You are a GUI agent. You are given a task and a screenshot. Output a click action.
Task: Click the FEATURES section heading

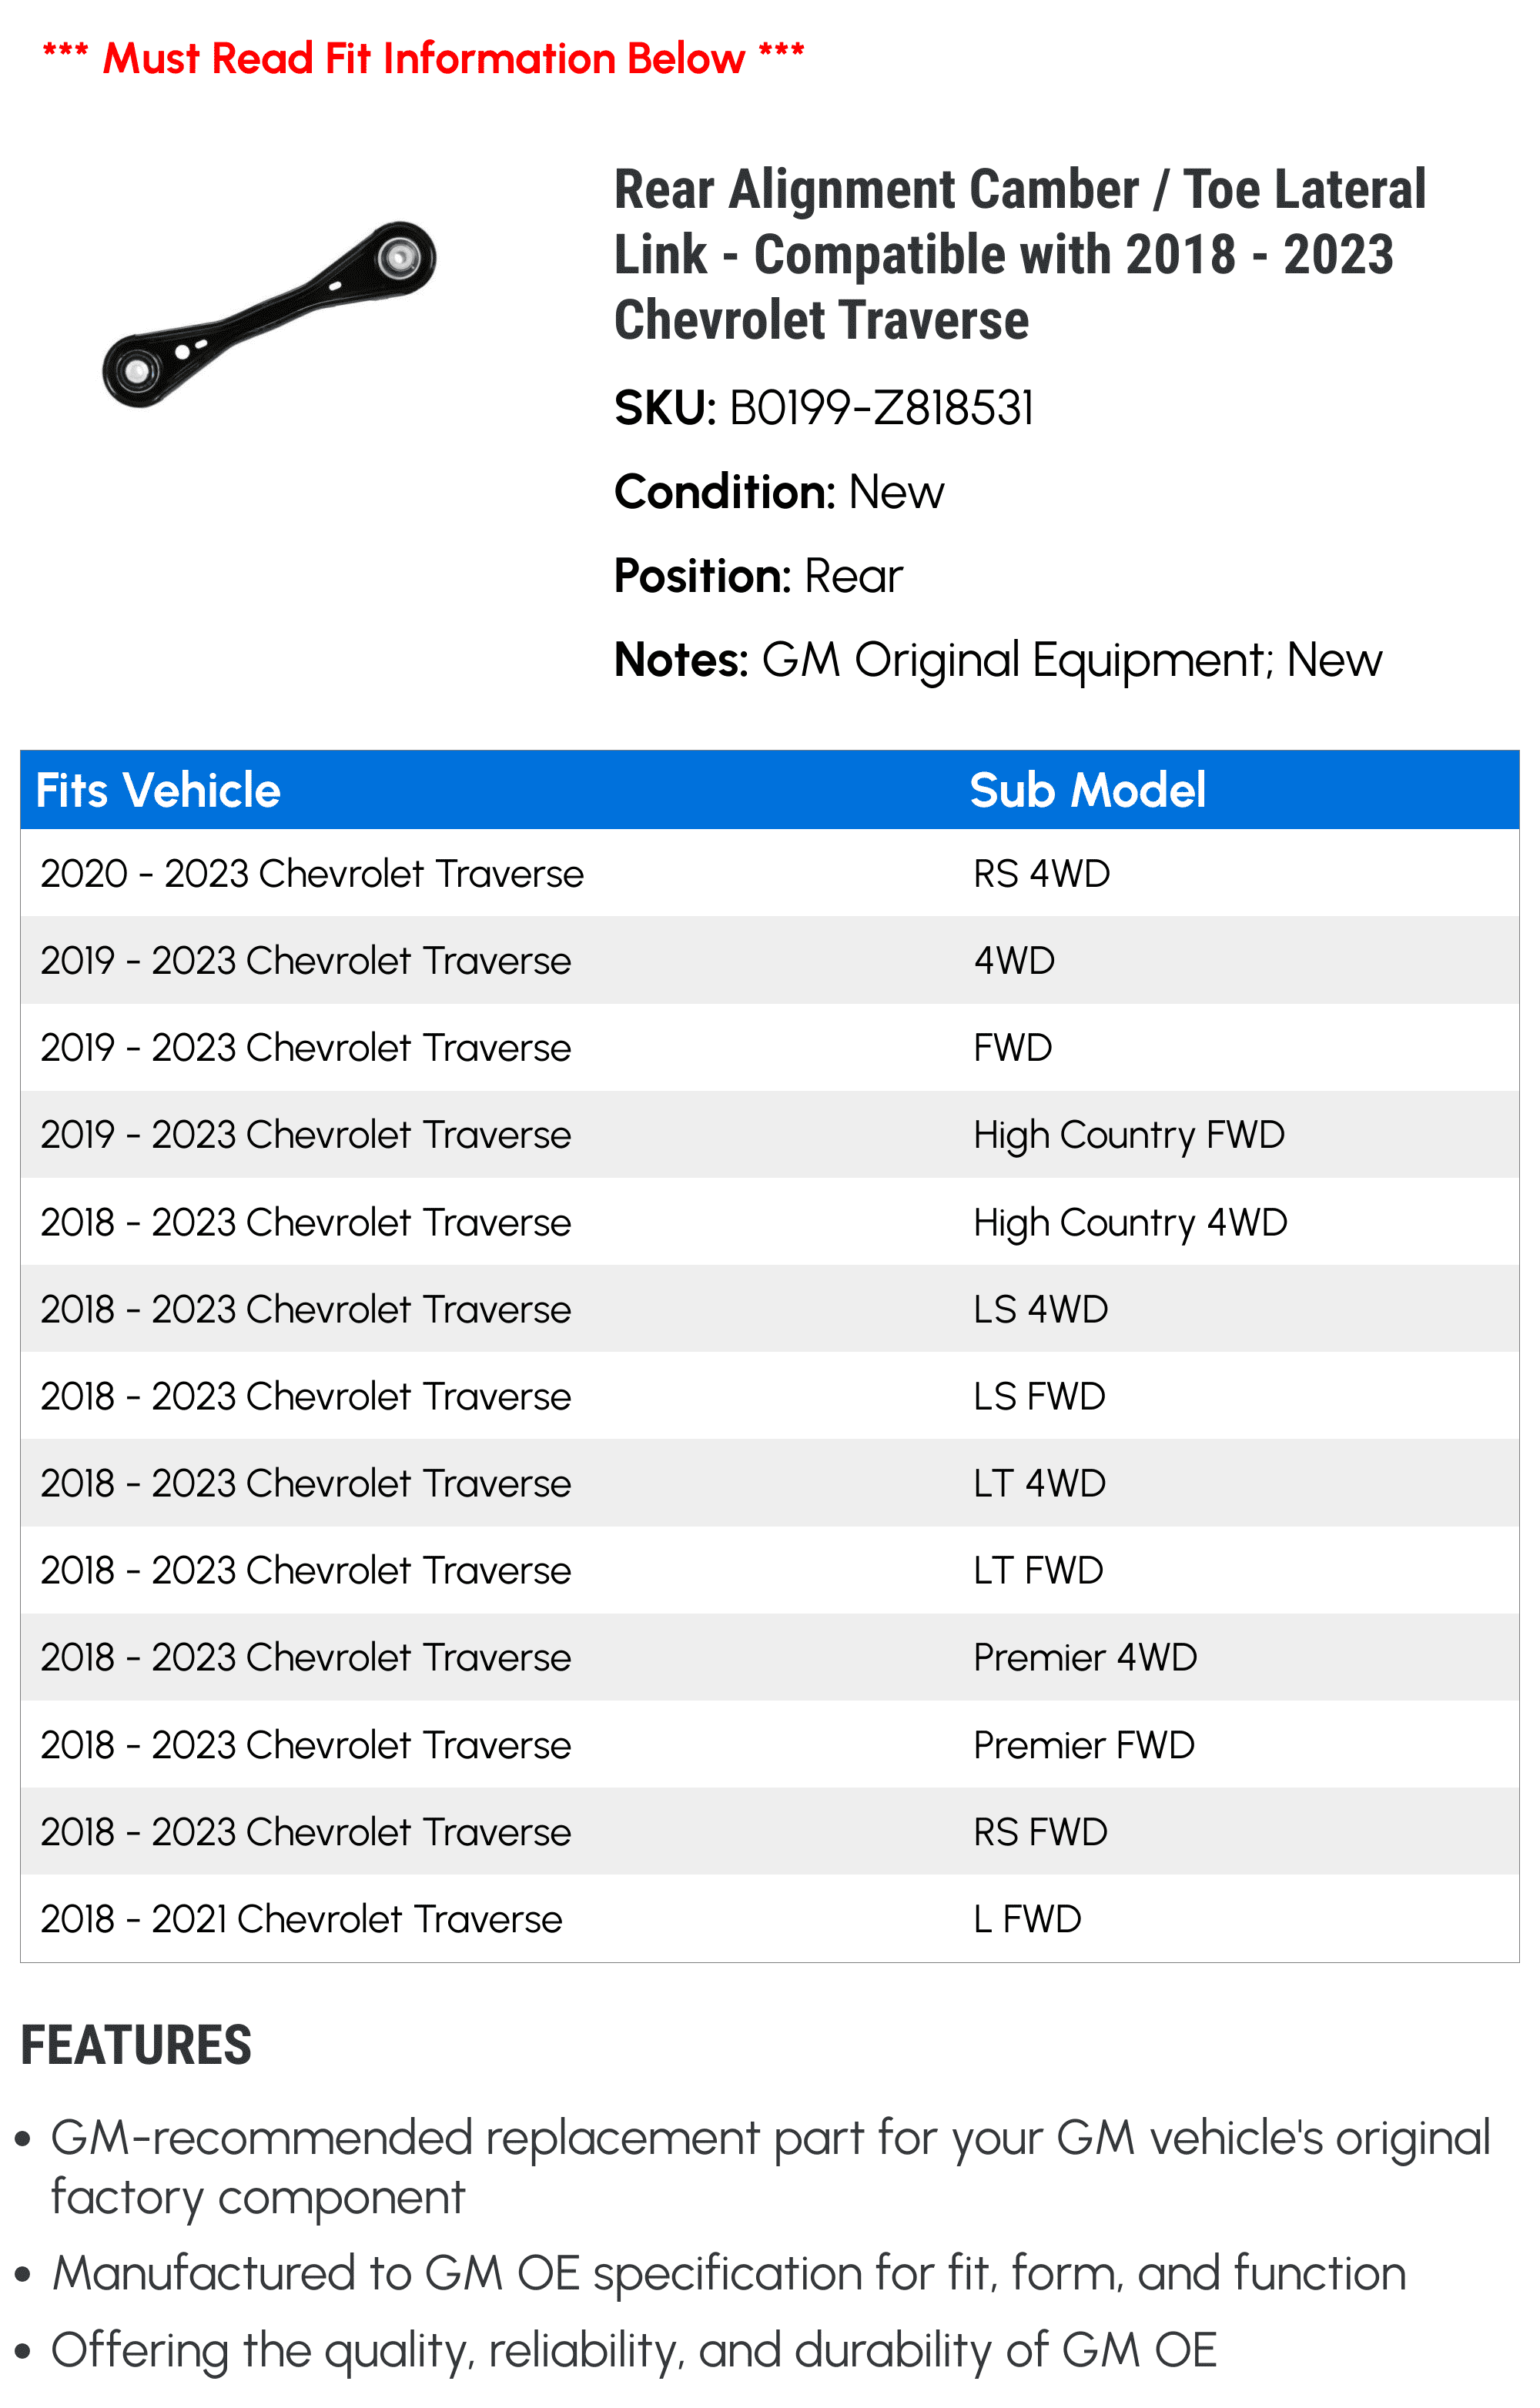click(136, 2045)
